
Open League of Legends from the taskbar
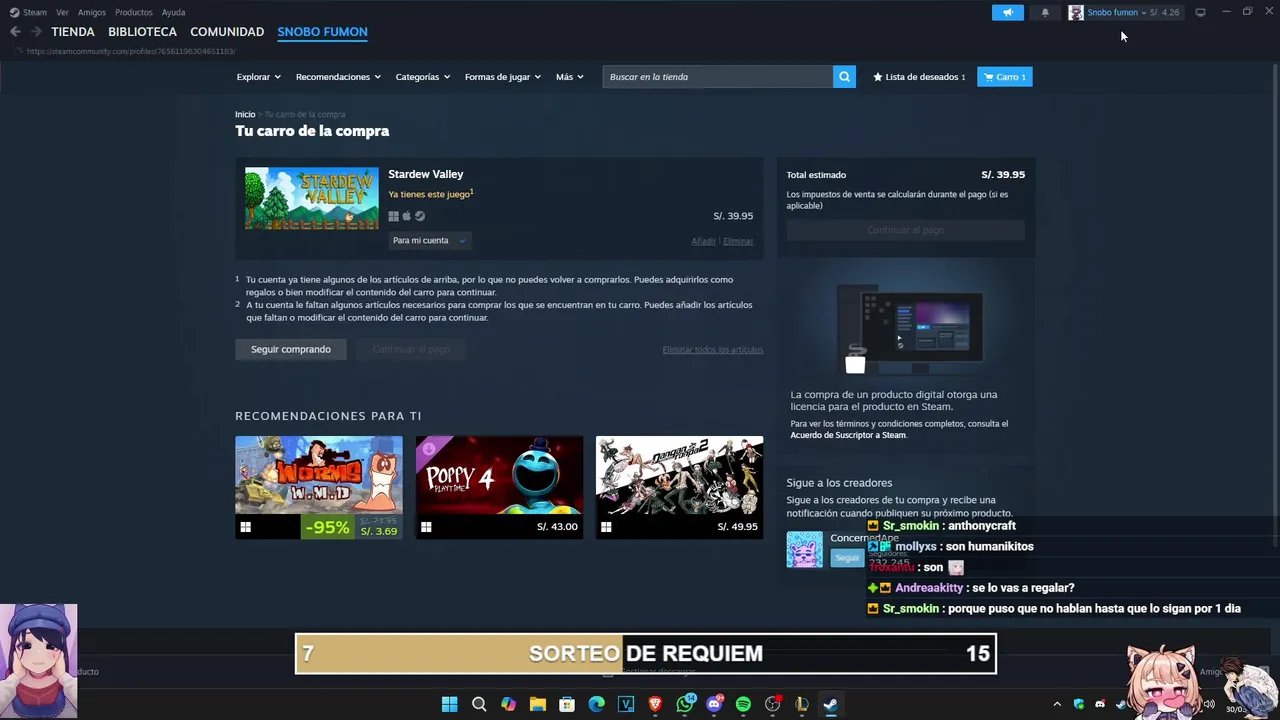point(801,705)
